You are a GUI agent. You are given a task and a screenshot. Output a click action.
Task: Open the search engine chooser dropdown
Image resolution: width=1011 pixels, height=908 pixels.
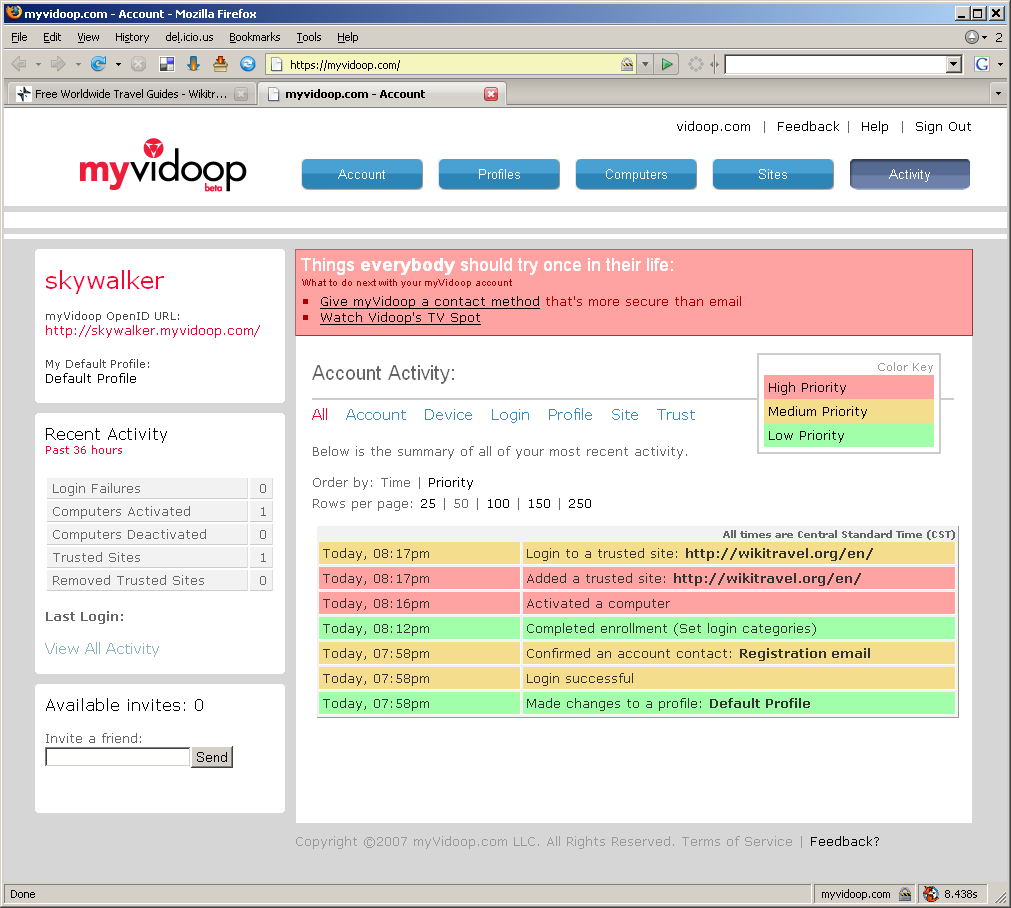point(1000,64)
